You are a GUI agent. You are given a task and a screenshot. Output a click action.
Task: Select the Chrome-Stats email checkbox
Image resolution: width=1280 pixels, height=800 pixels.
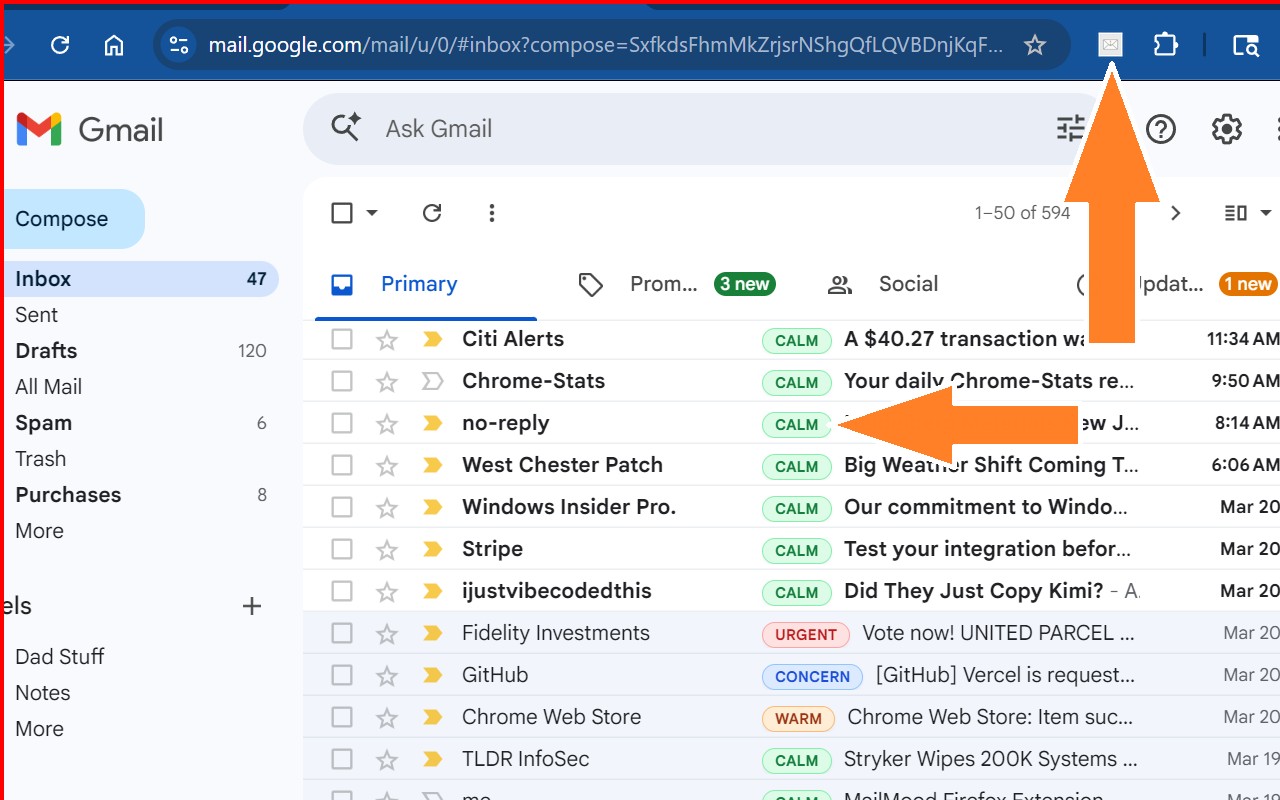pos(342,381)
